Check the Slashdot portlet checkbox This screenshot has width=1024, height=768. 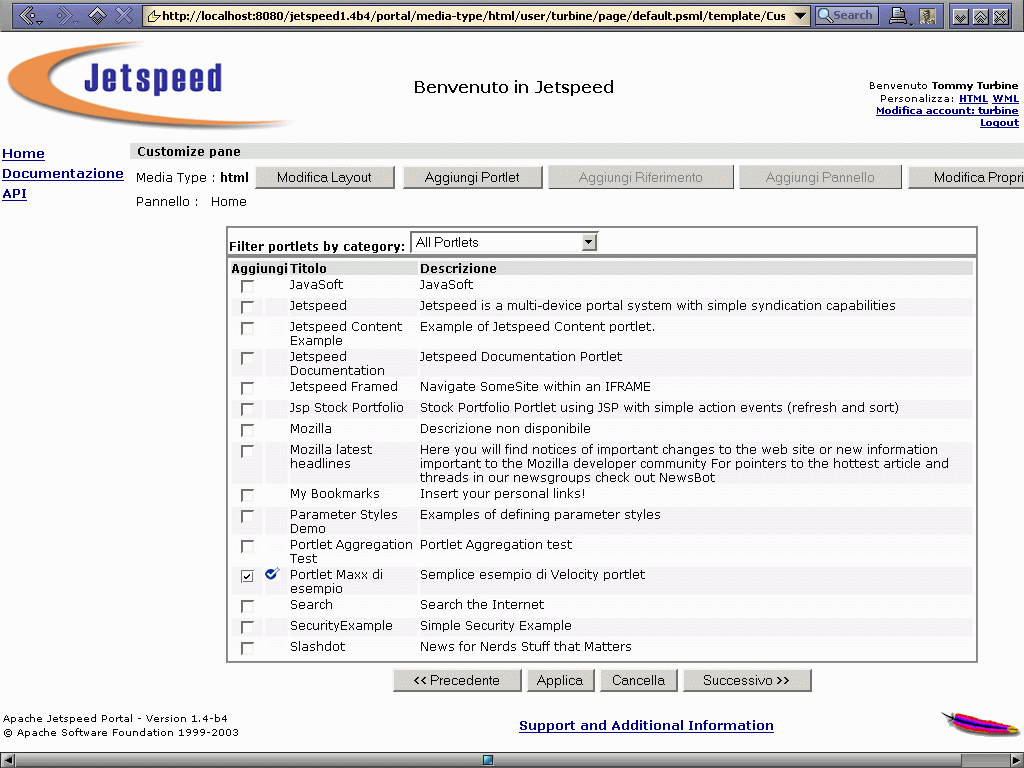(247, 648)
